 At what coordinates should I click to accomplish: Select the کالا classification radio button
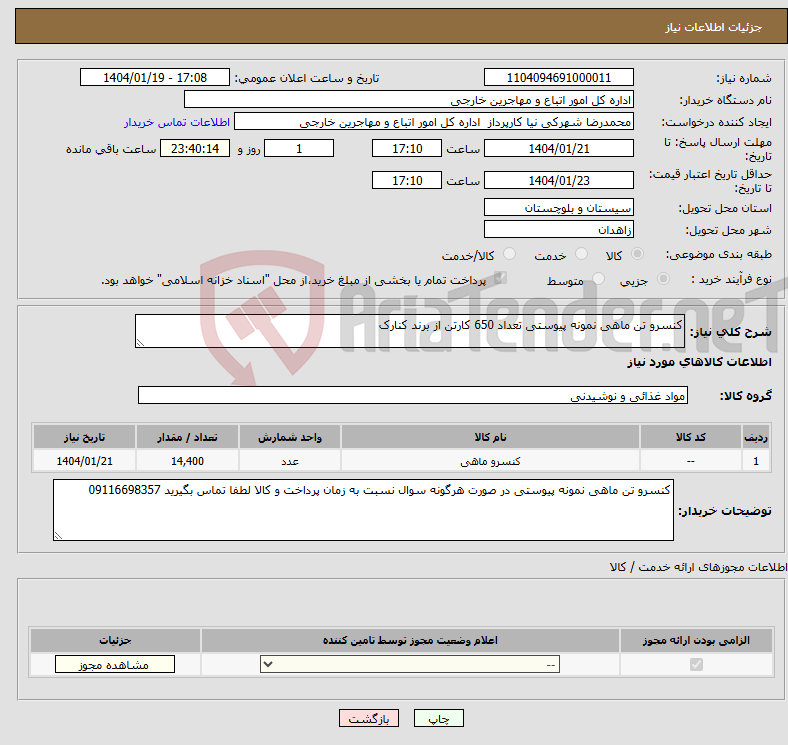coord(639,255)
